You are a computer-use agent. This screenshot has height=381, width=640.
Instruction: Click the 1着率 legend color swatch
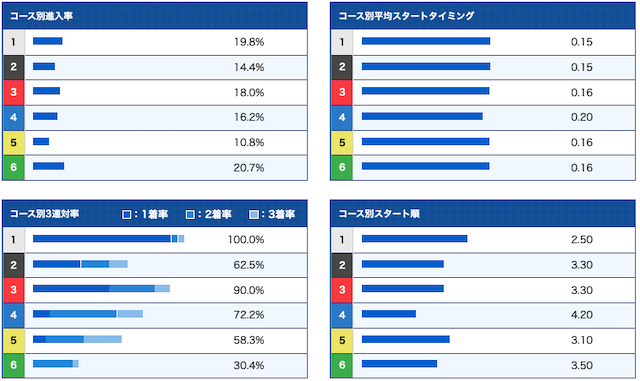pos(127,214)
